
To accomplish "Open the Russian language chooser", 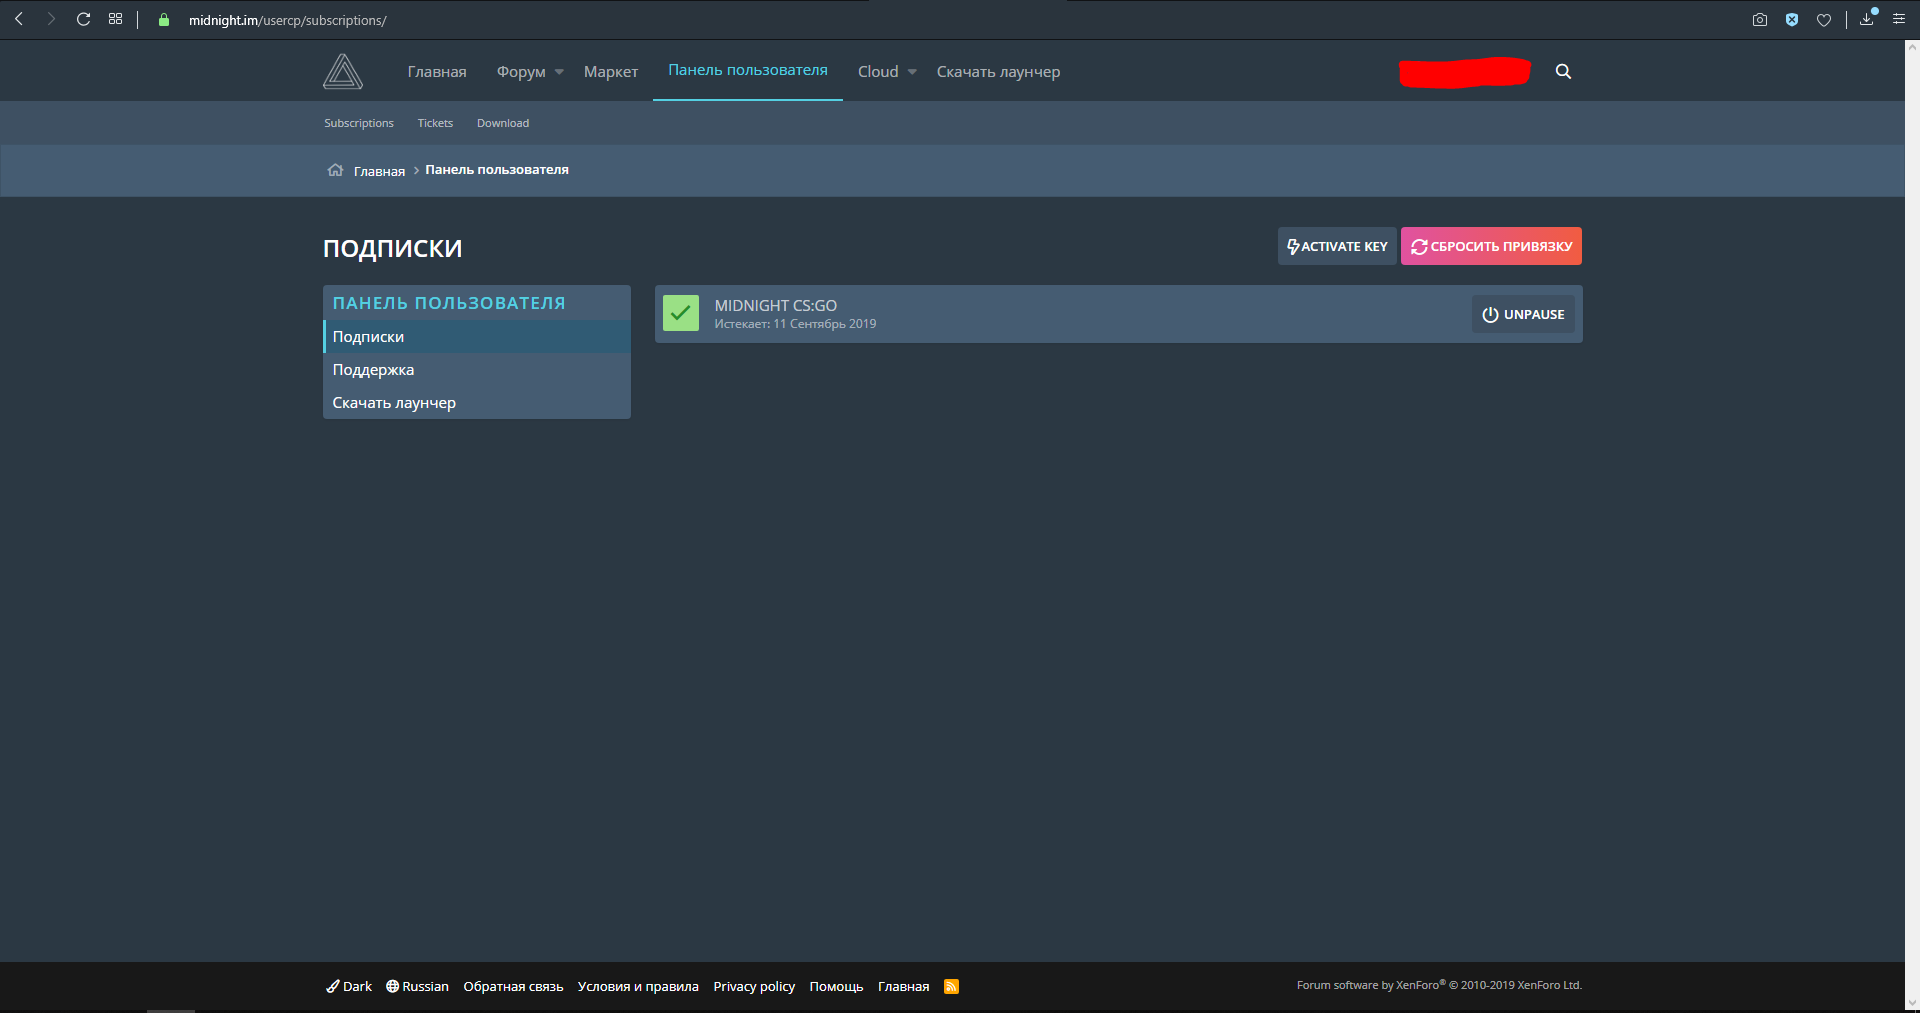I will pos(418,986).
